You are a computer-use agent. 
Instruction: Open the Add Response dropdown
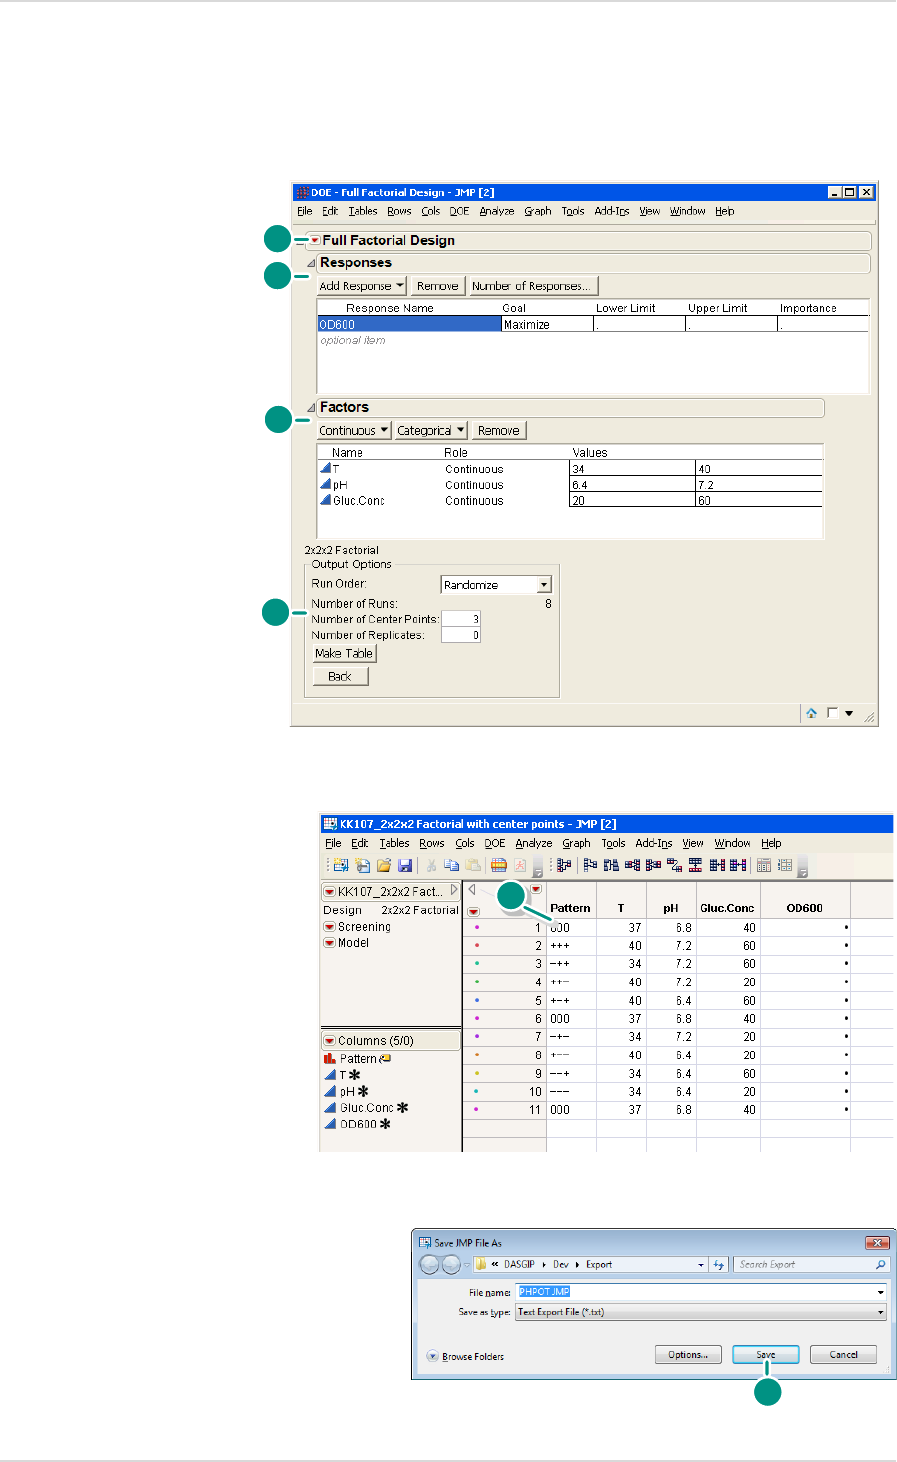(x=362, y=286)
